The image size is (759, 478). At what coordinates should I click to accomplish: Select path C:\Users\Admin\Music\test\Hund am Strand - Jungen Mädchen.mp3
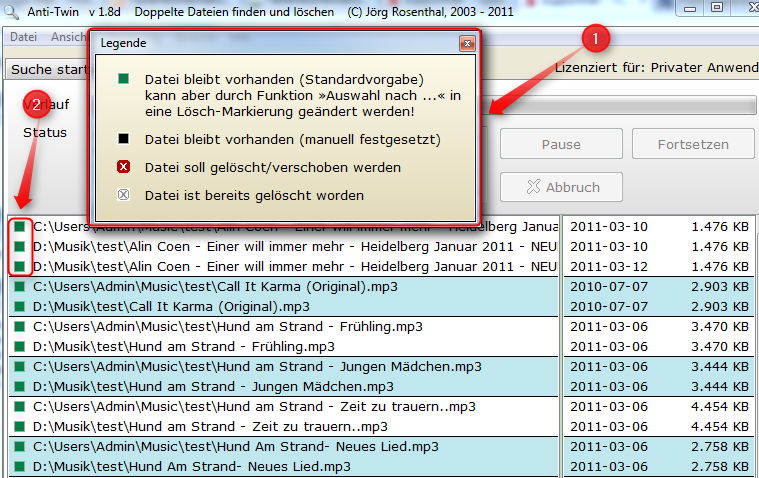tap(257, 367)
